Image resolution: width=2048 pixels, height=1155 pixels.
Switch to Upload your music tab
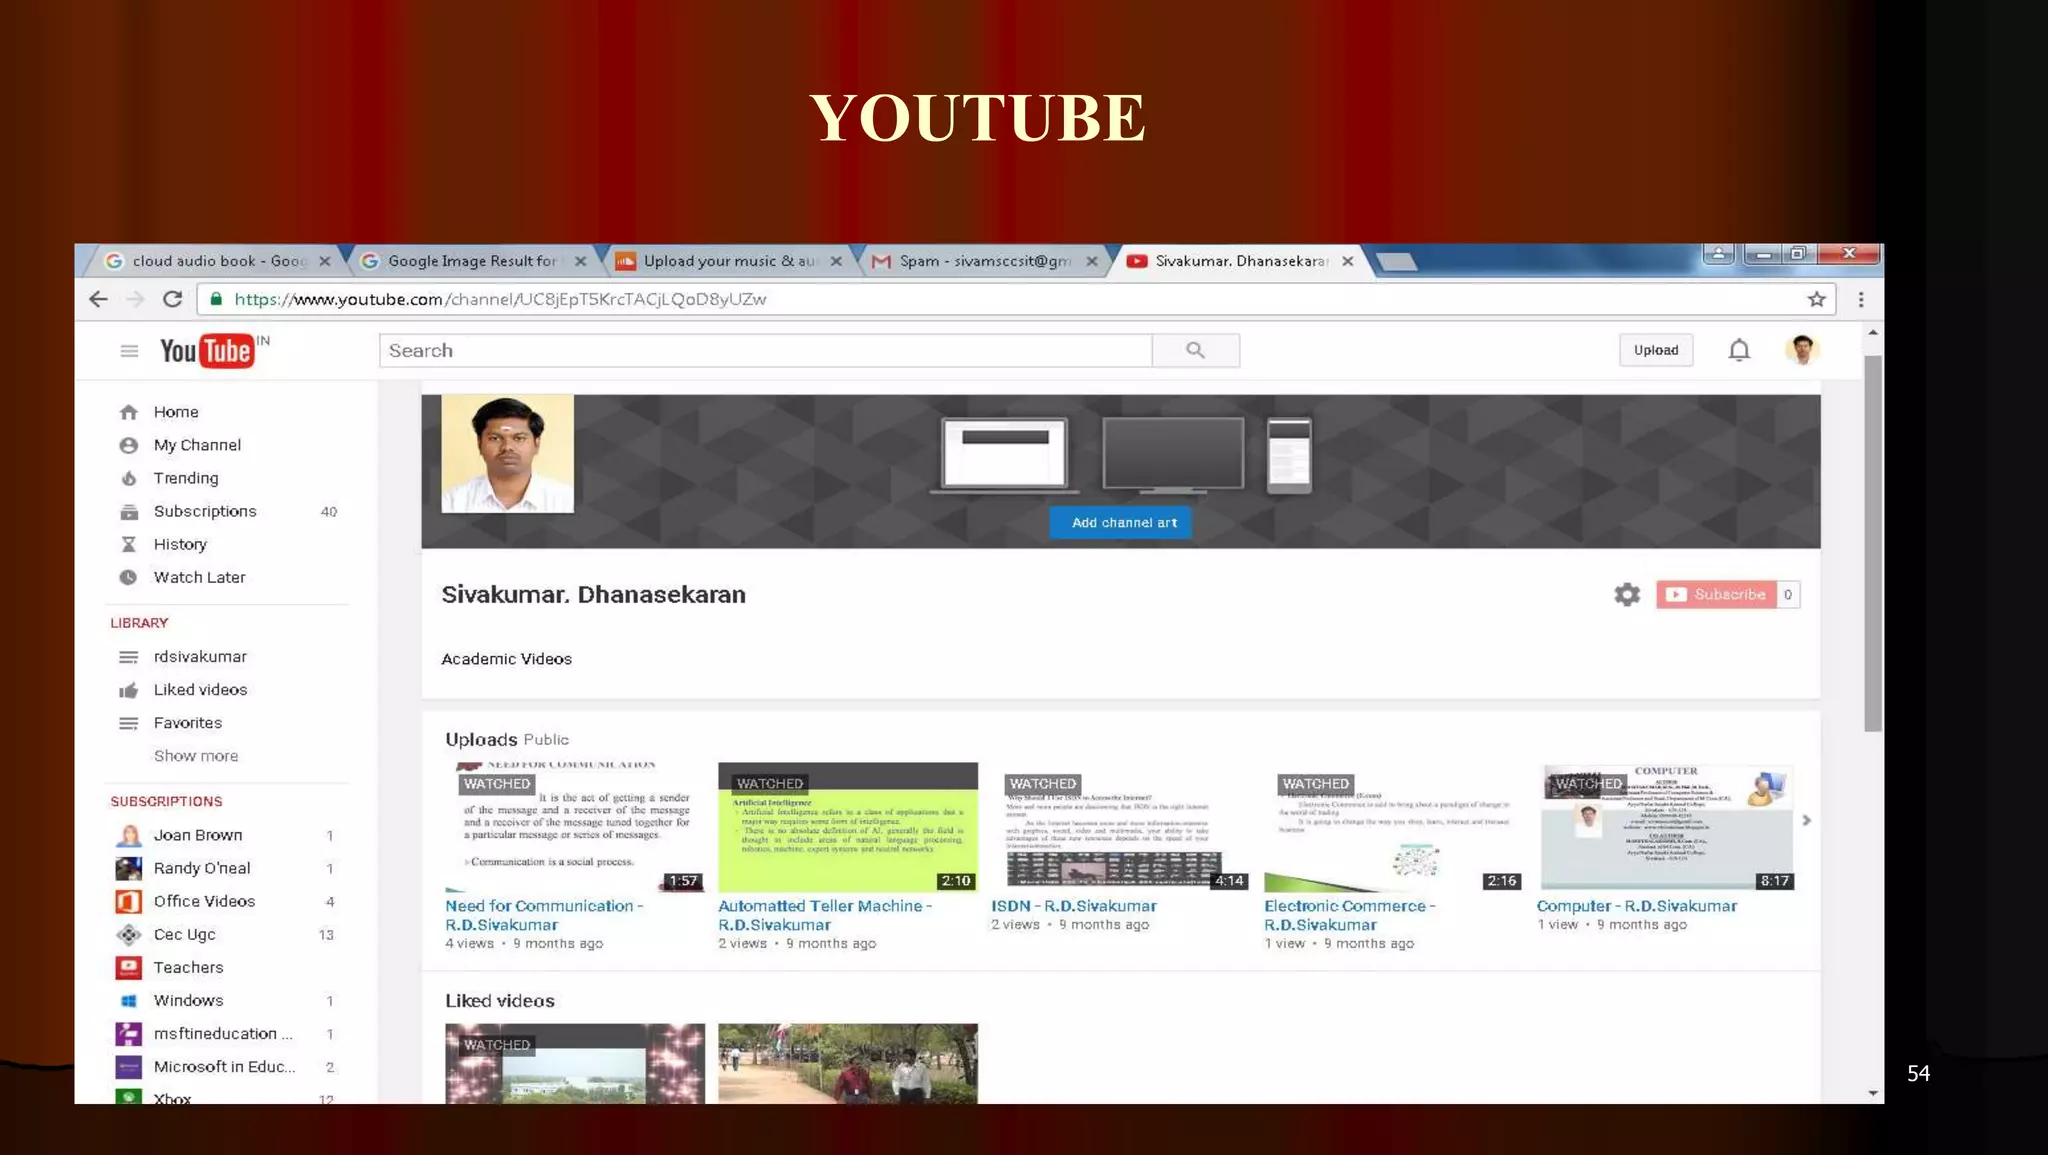(728, 261)
